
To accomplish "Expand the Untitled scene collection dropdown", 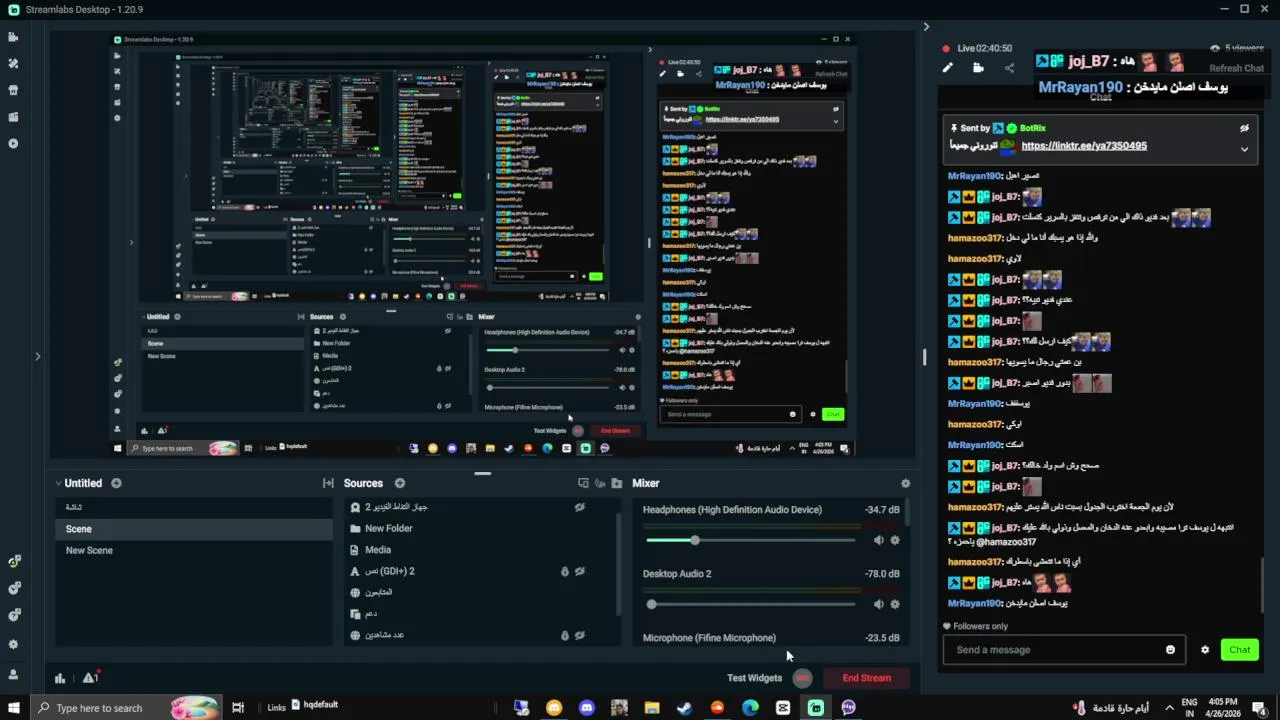I will tap(58, 483).
